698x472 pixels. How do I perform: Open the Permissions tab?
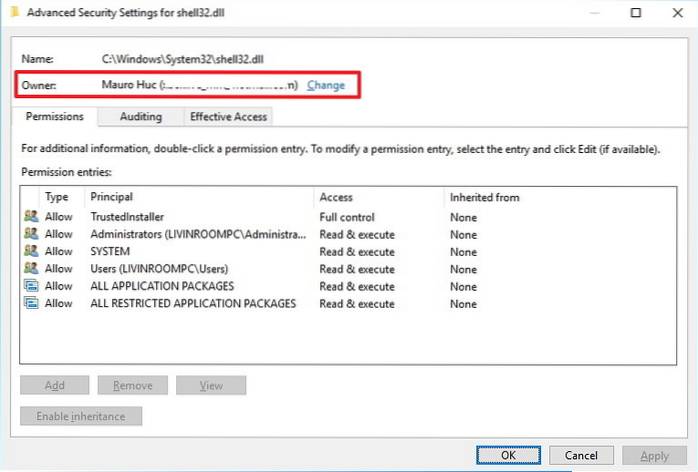click(54, 117)
